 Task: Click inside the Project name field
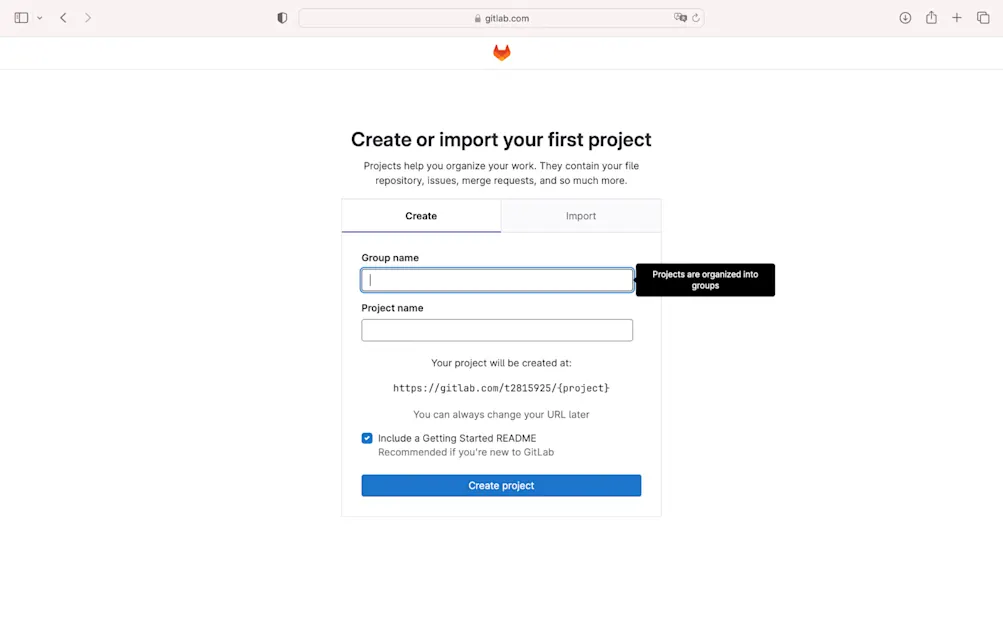497,330
